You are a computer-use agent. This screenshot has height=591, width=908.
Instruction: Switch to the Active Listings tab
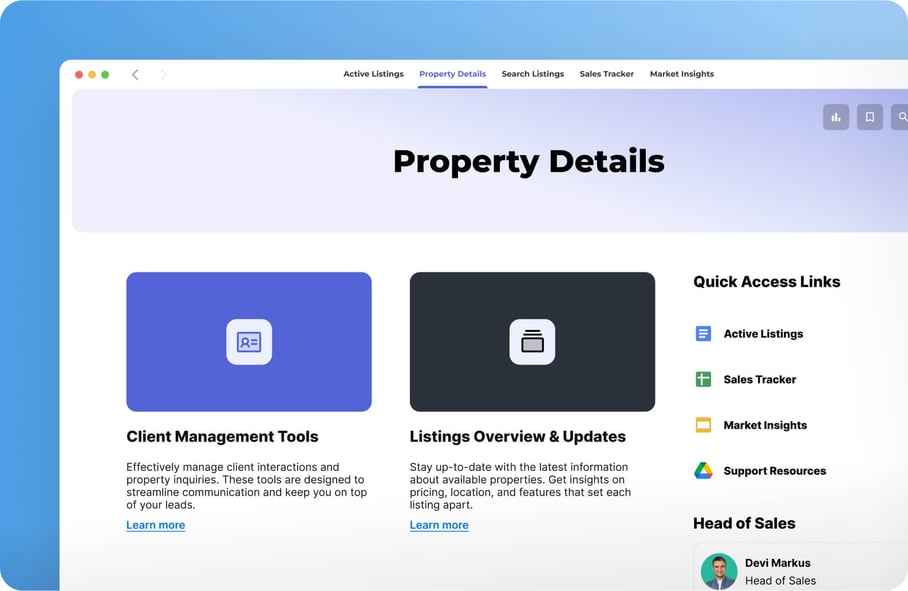[x=373, y=74]
